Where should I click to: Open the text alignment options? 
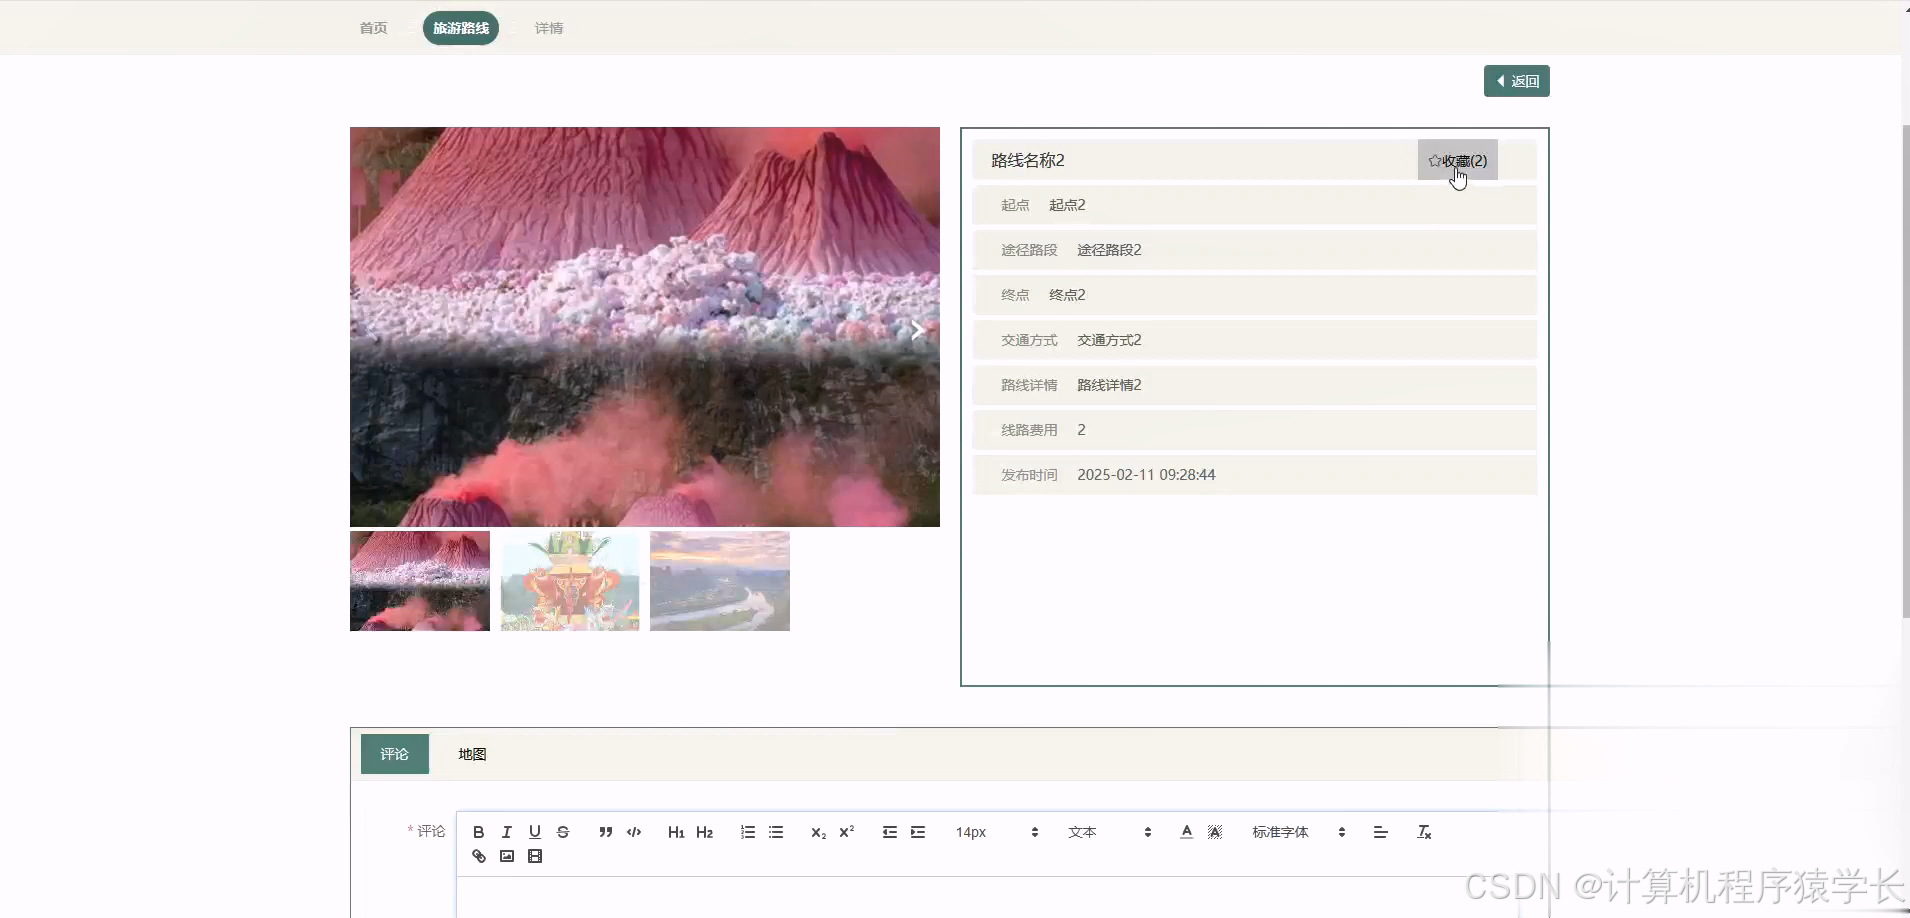[x=1380, y=832]
